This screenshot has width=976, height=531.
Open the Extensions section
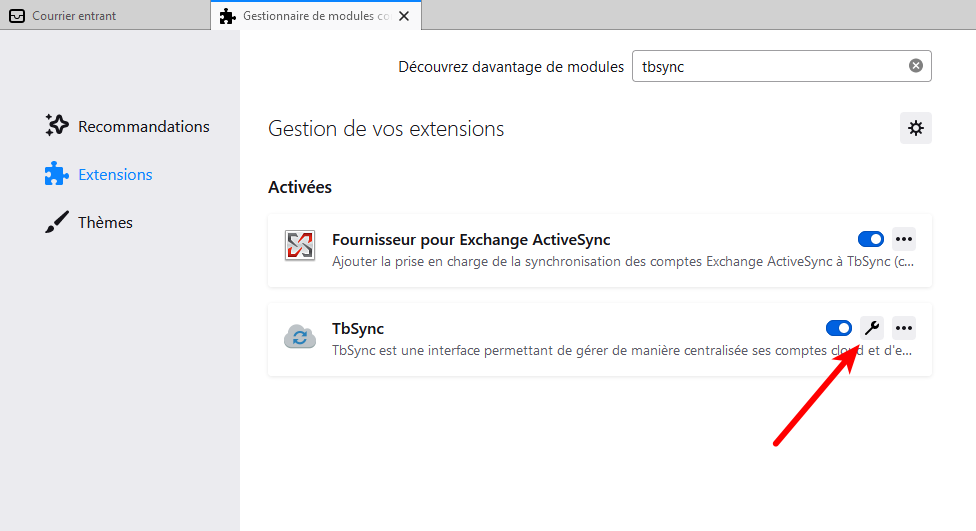tap(98, 174)
